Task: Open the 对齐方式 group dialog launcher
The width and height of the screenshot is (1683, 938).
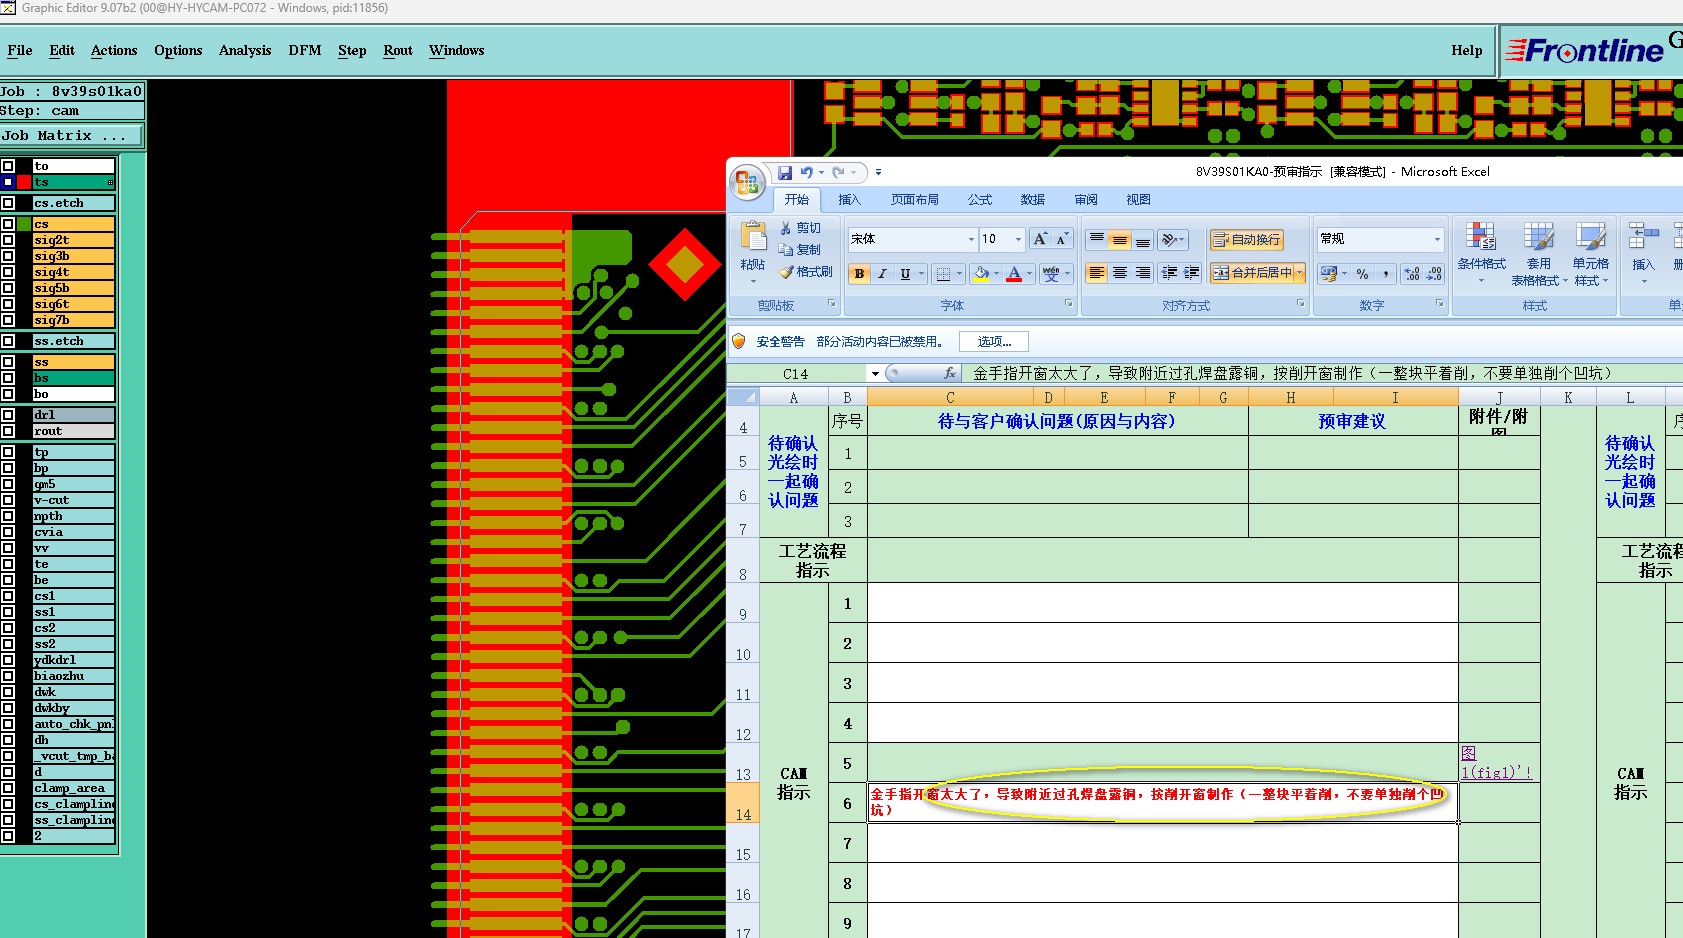Action: (x=1300, y=303)
